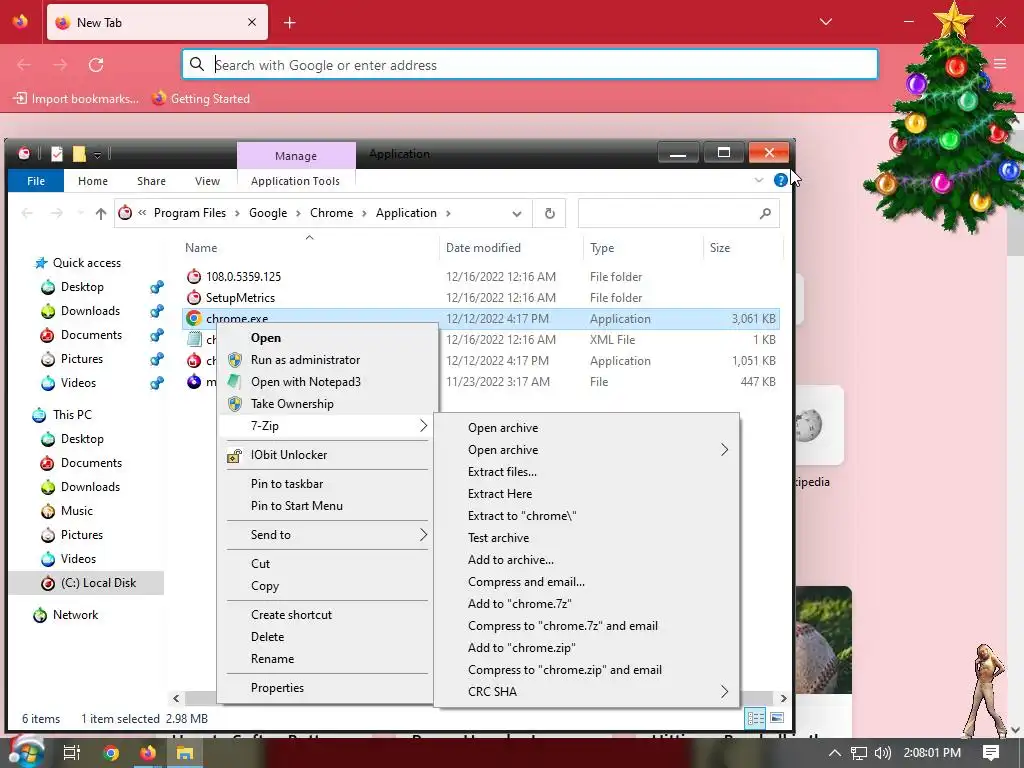1024x768 pixels.
Task: Pin chrome.exe to taskbar
Action: pyautogui.click(x=287, y=484)
